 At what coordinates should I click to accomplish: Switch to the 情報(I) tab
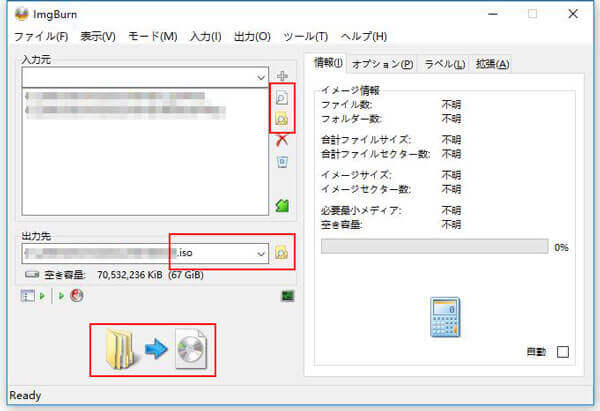coord(328,63)
